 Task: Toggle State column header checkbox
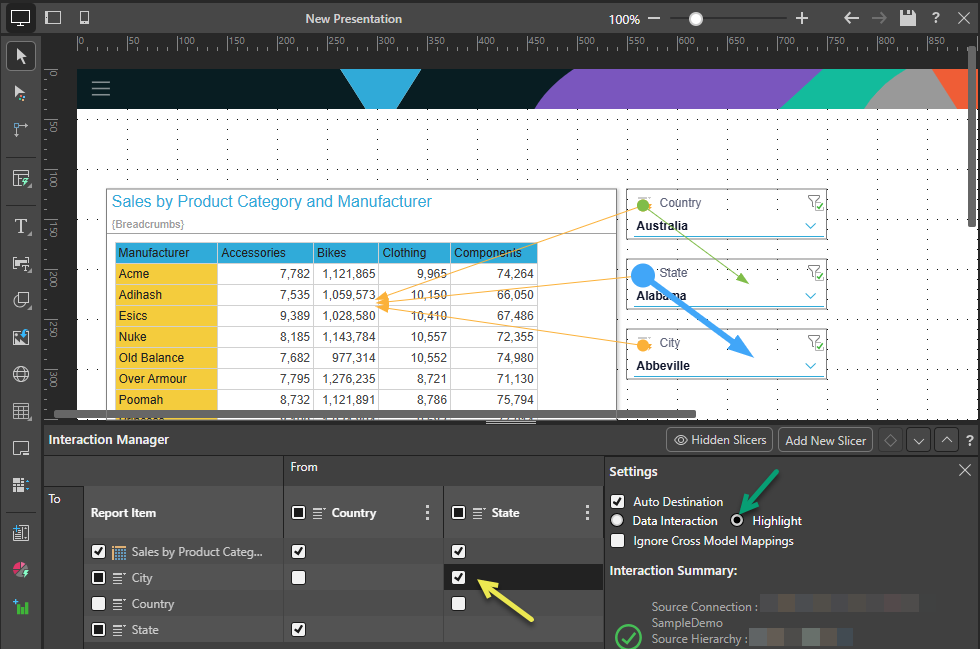(x=458, y=513)
